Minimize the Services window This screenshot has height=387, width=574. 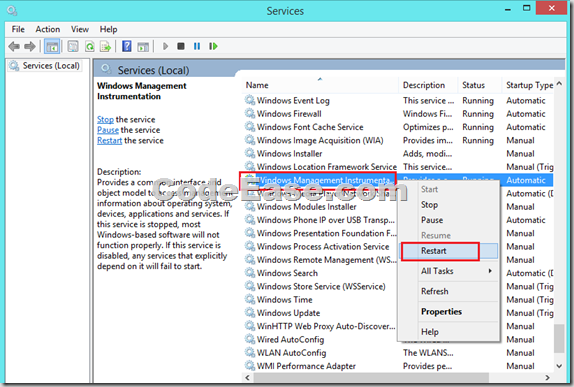(x=508, y=9)
